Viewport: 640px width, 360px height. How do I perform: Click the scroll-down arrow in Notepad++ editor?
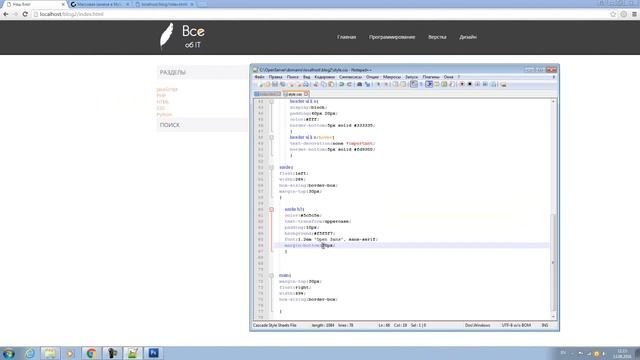(553, 316)
